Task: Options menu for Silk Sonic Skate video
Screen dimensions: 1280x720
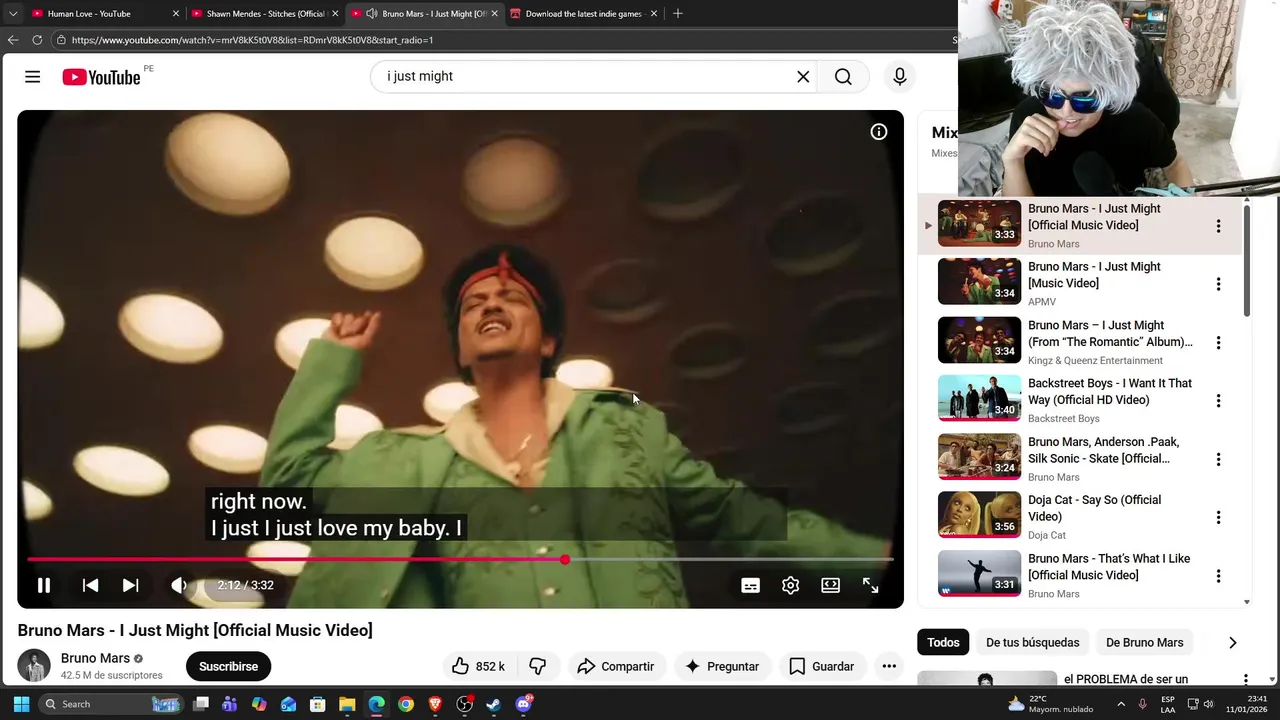Action: [x=1218, y=460]
